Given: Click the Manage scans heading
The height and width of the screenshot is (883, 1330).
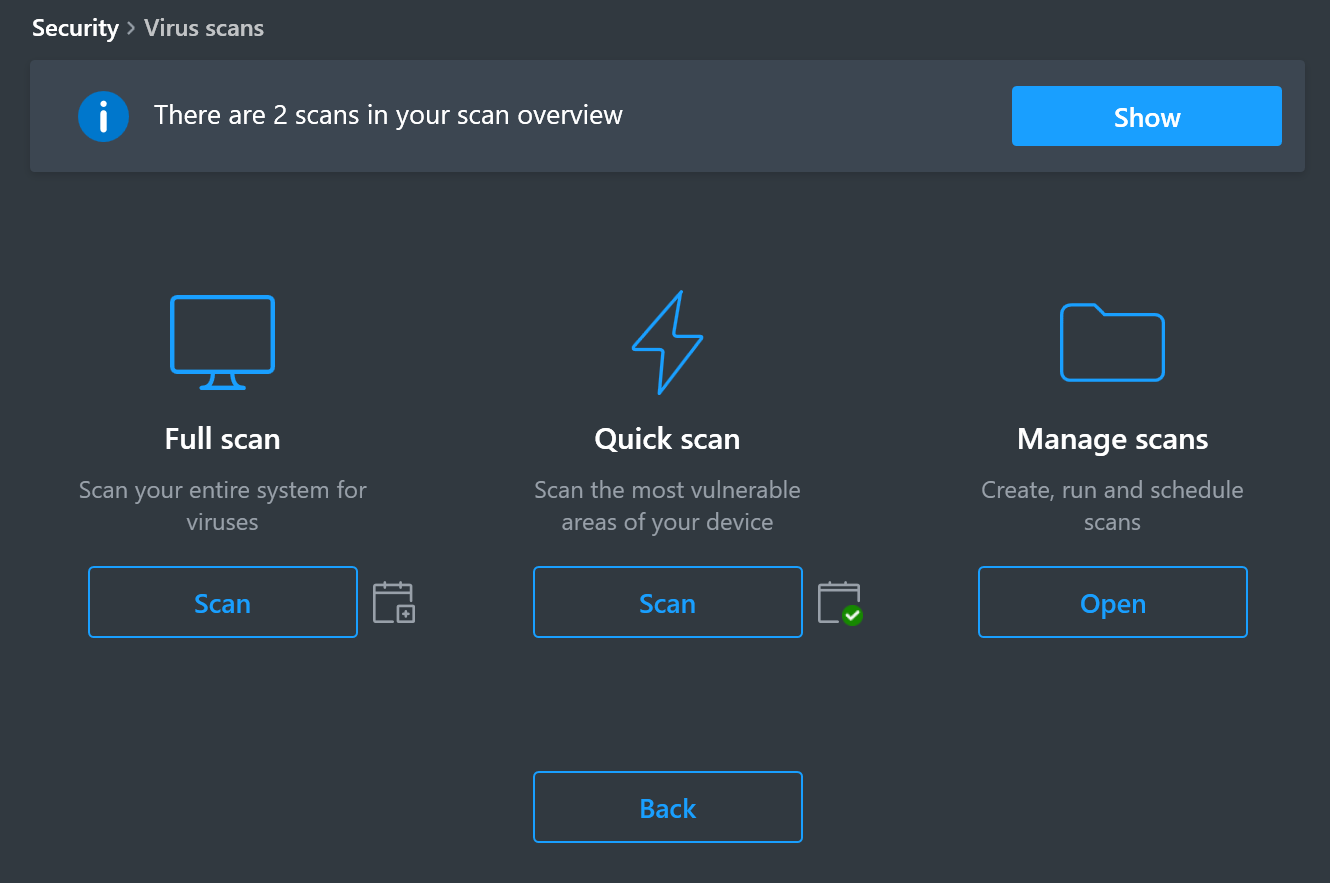Looking at the screenshot, I should (x=1112, y=439).
